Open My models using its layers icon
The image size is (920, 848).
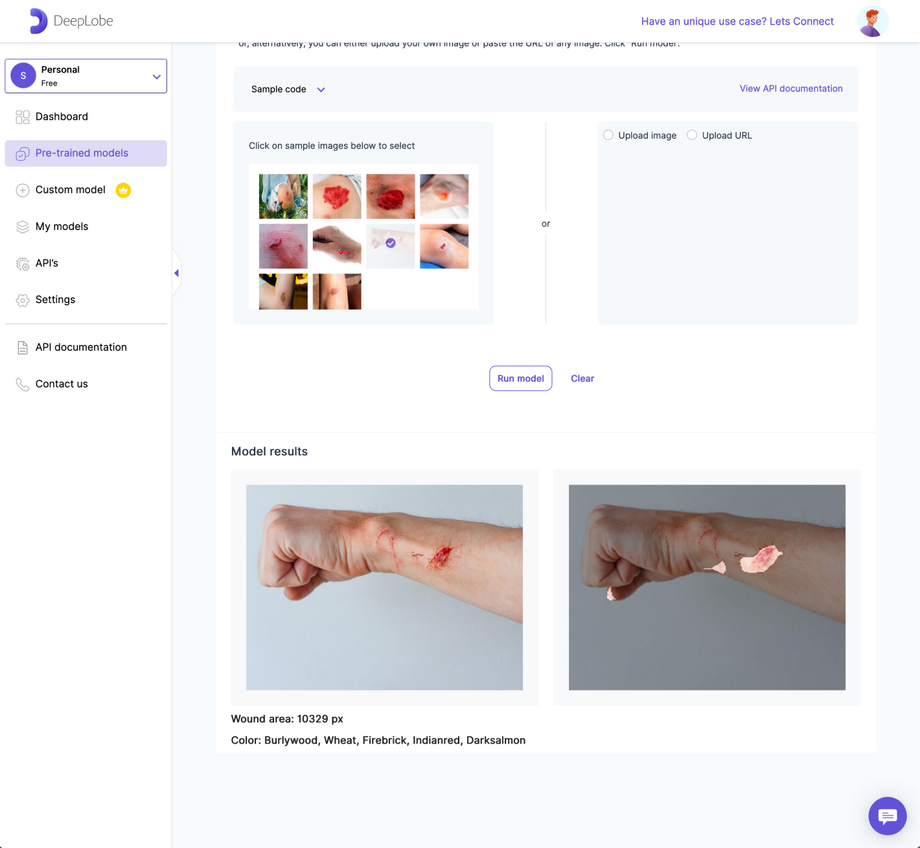[22, 226]
